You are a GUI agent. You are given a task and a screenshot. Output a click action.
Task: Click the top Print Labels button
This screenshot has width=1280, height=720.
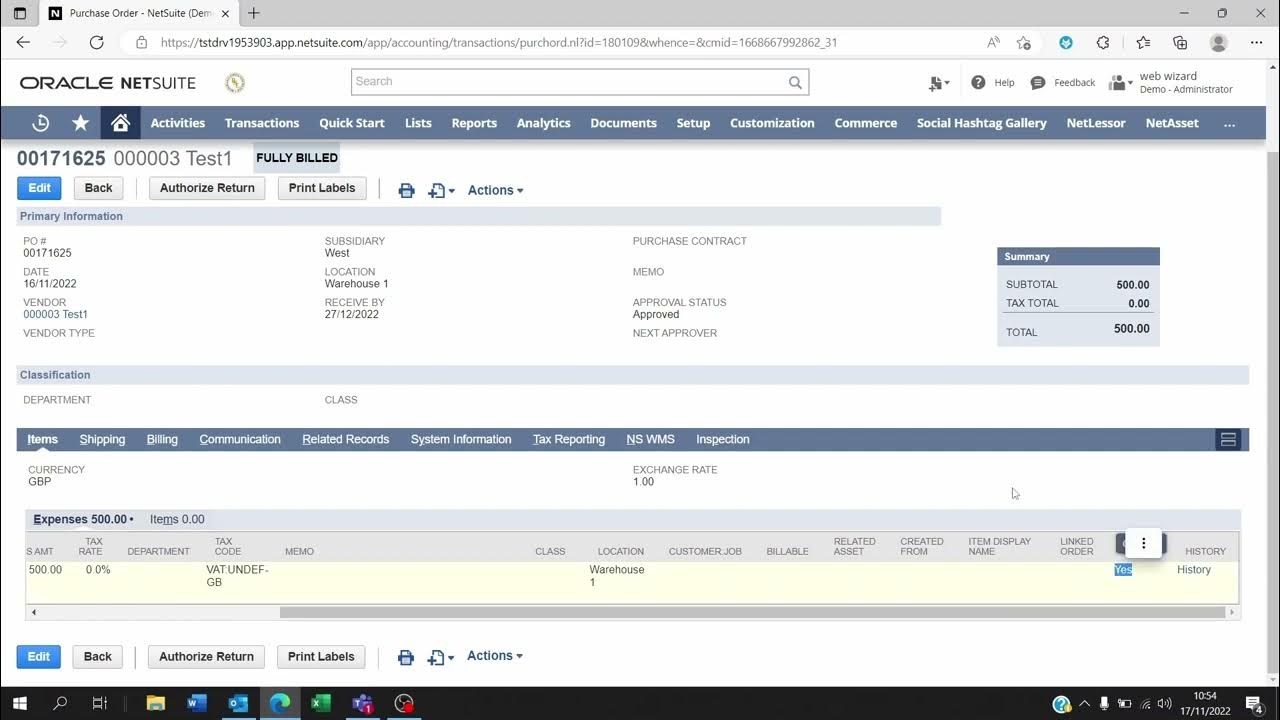pyautogui.click(x=322, y=188)
